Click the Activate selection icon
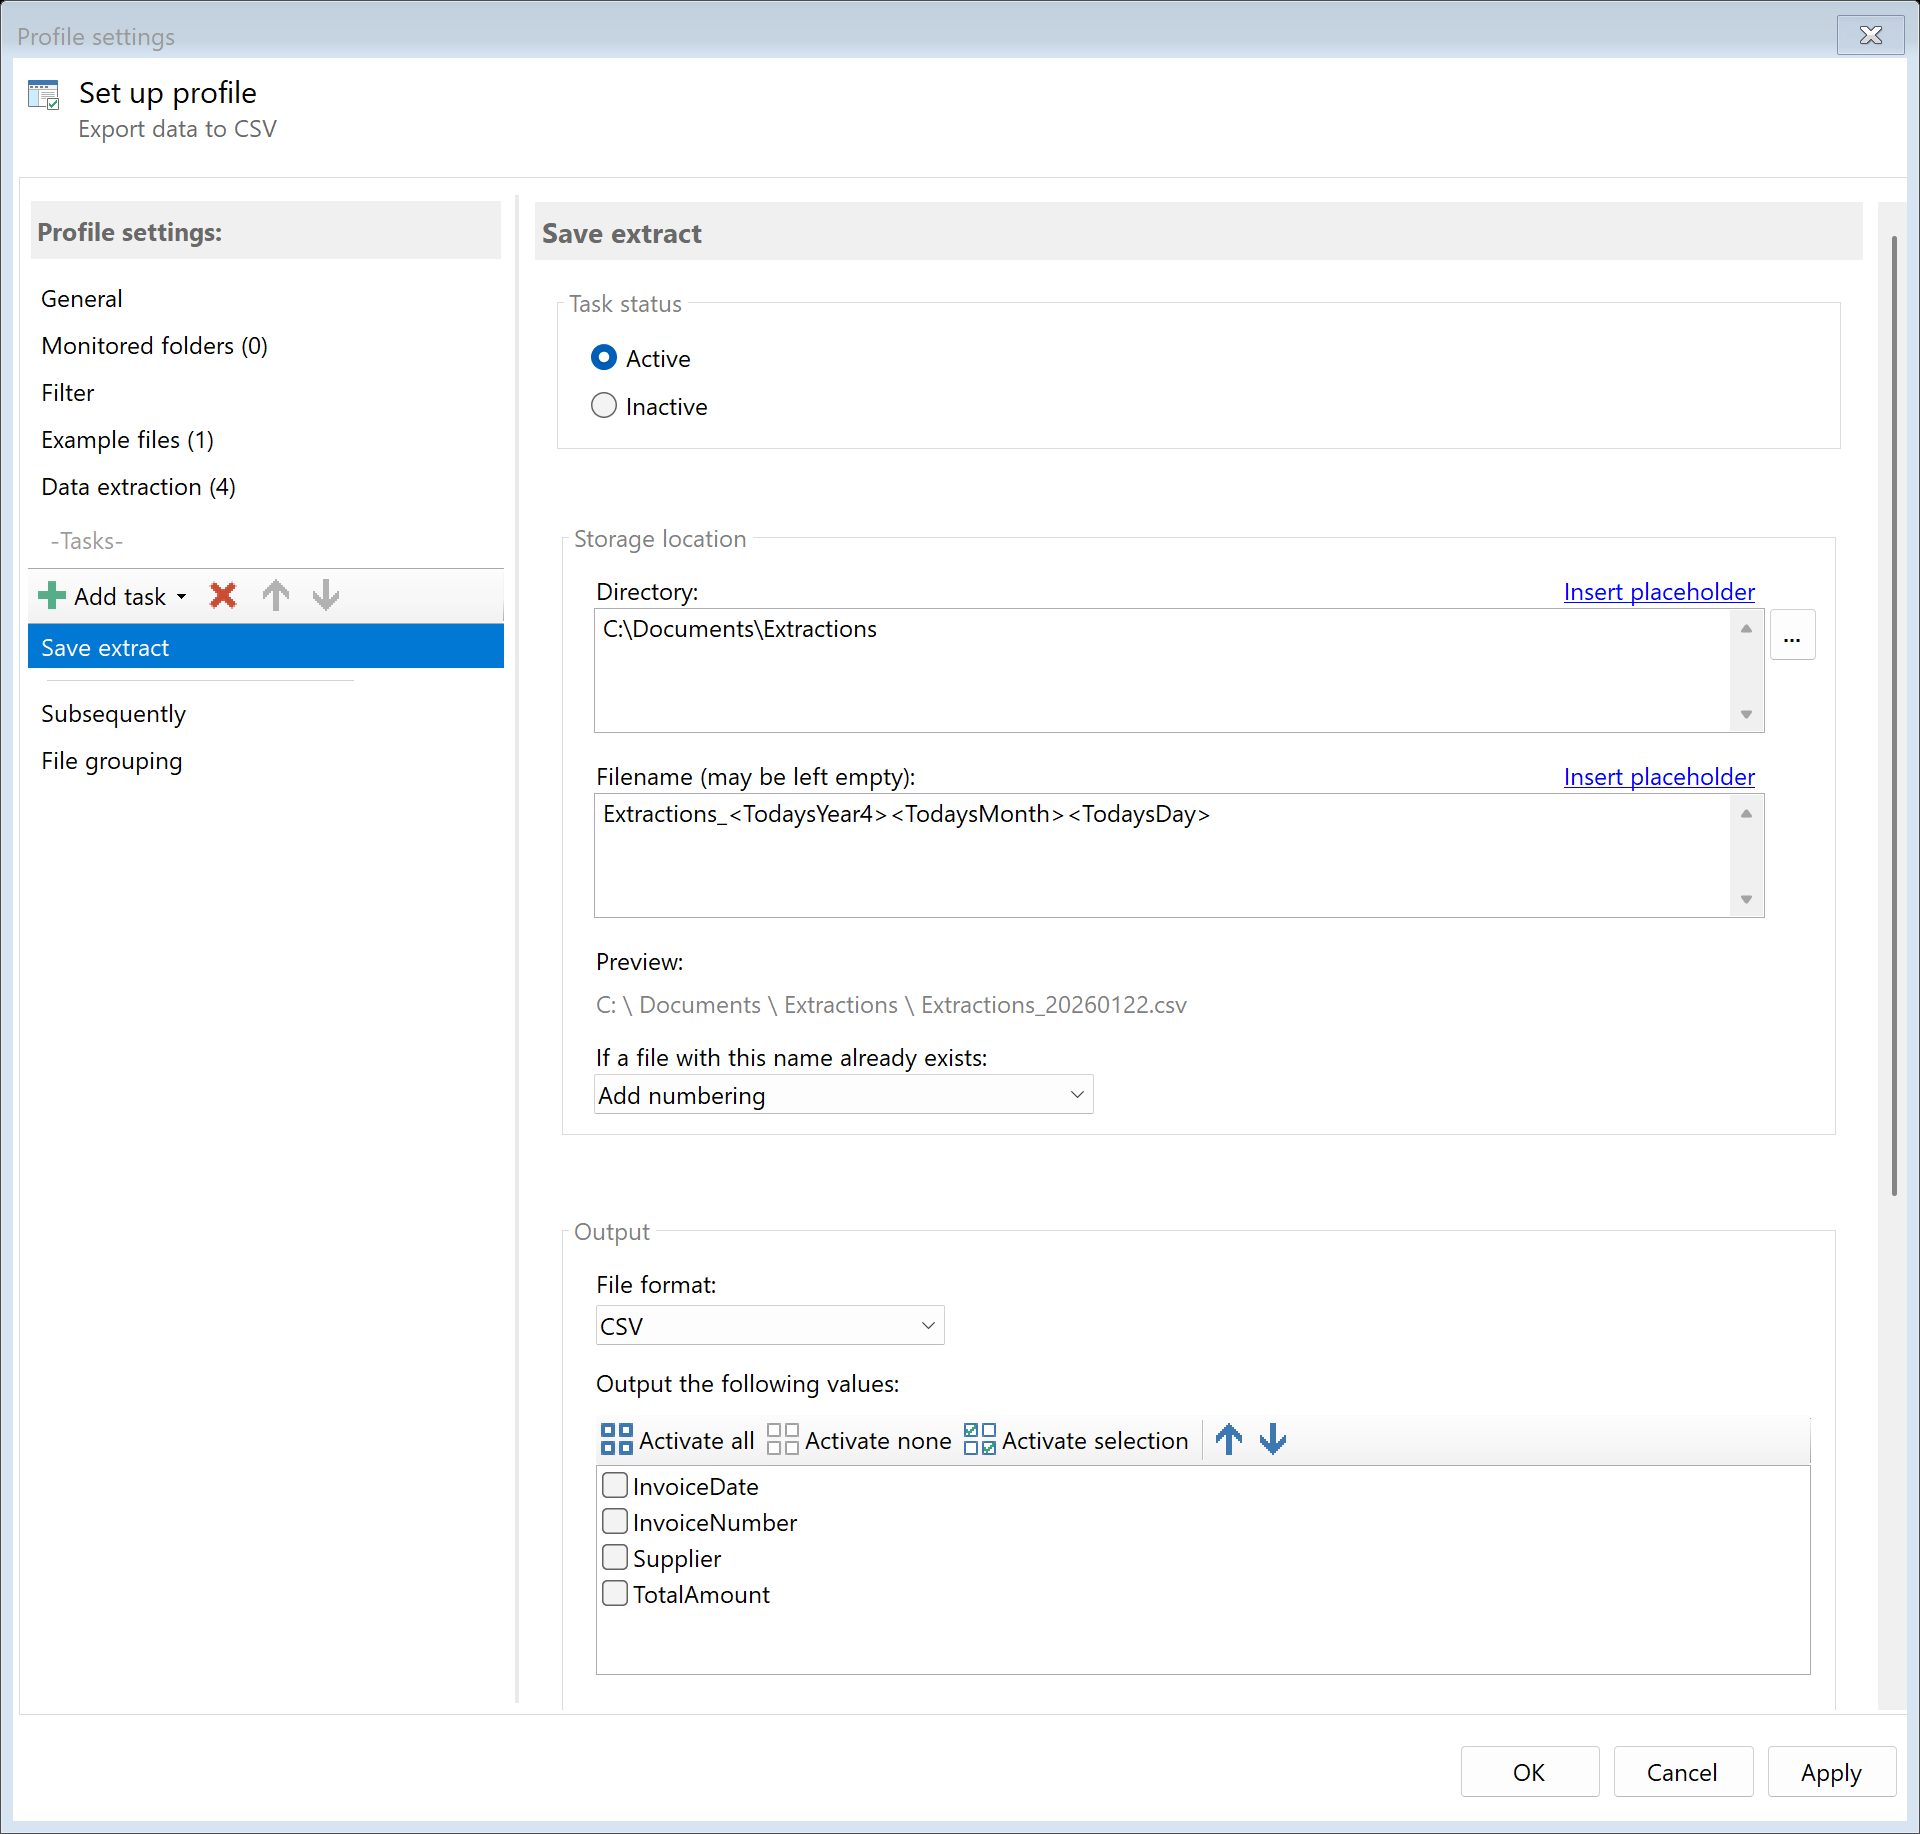The height and width of the screenshot is (1834, 1920). pos(979,1439)
